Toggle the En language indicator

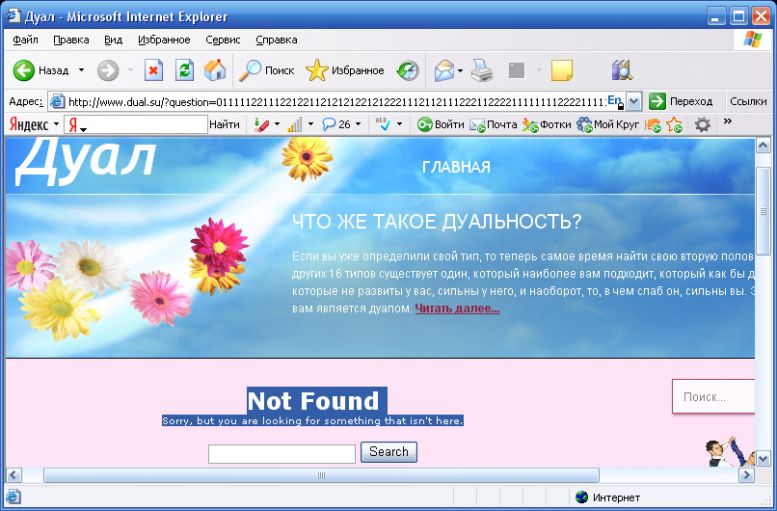point(614,101)
